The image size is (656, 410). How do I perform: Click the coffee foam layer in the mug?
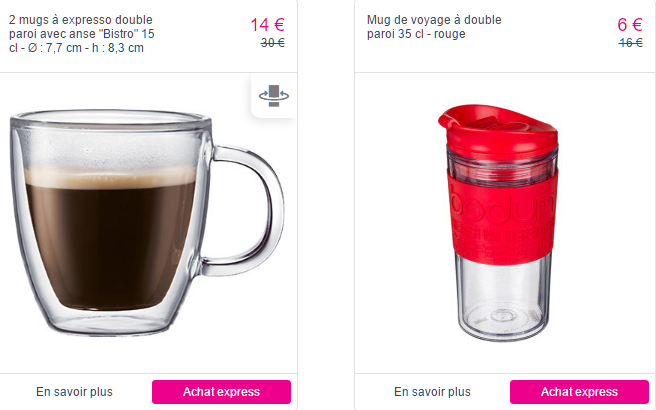[110, 177]
